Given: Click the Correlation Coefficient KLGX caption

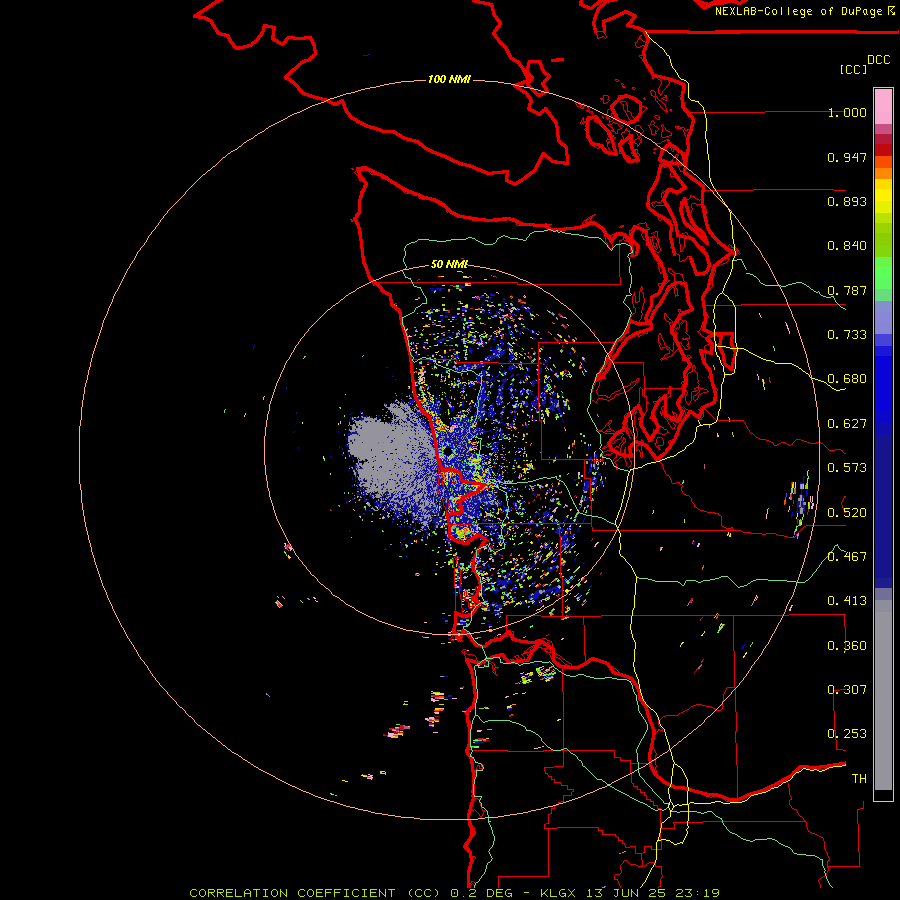Looking at the screenshot, I should point(455,893).
